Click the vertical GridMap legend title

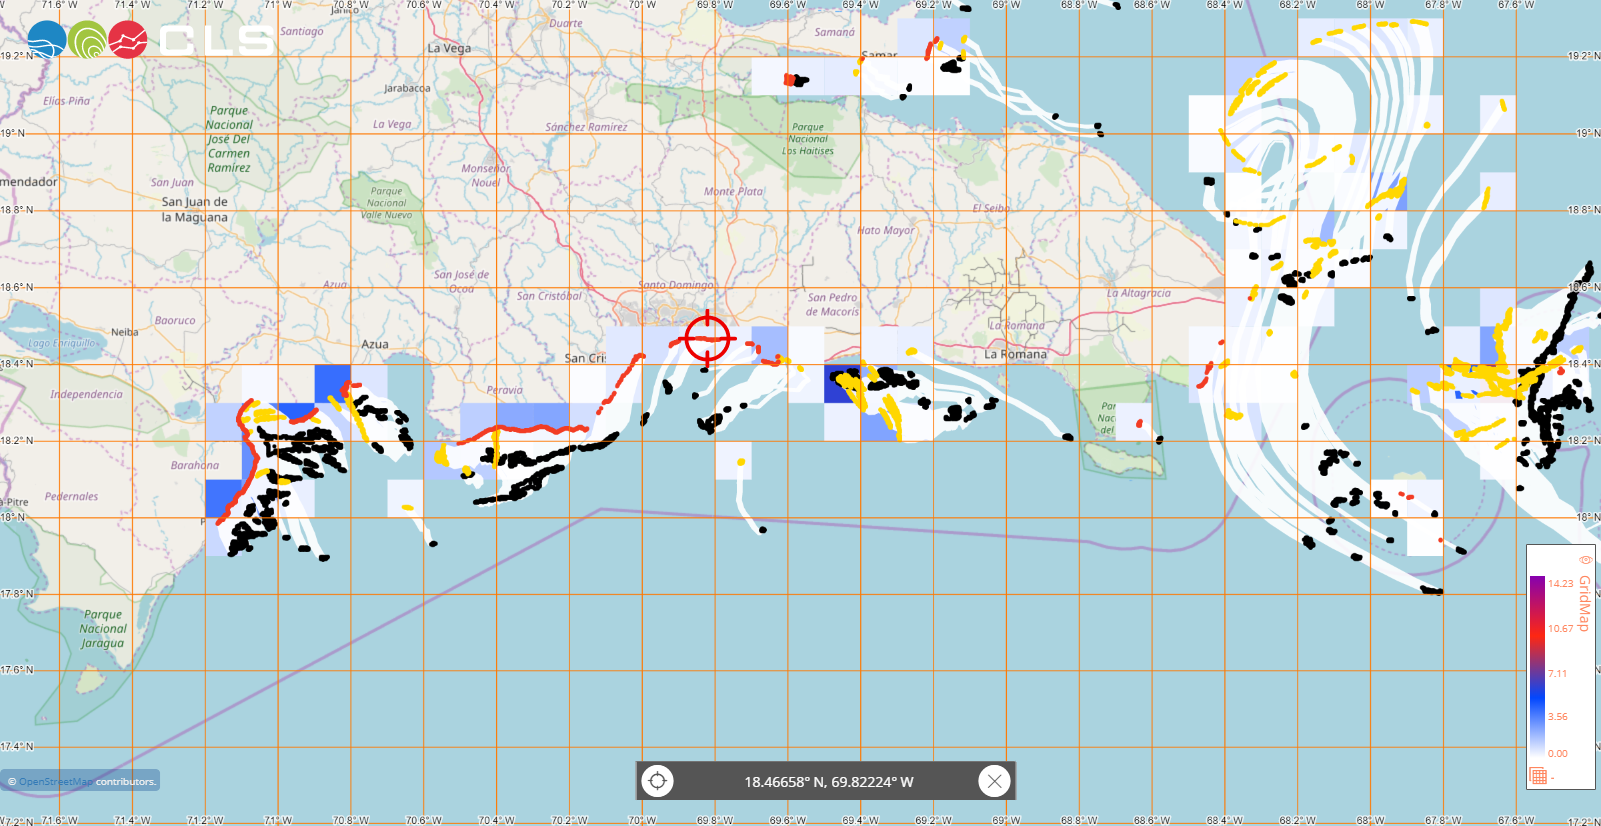point(1584,603)
